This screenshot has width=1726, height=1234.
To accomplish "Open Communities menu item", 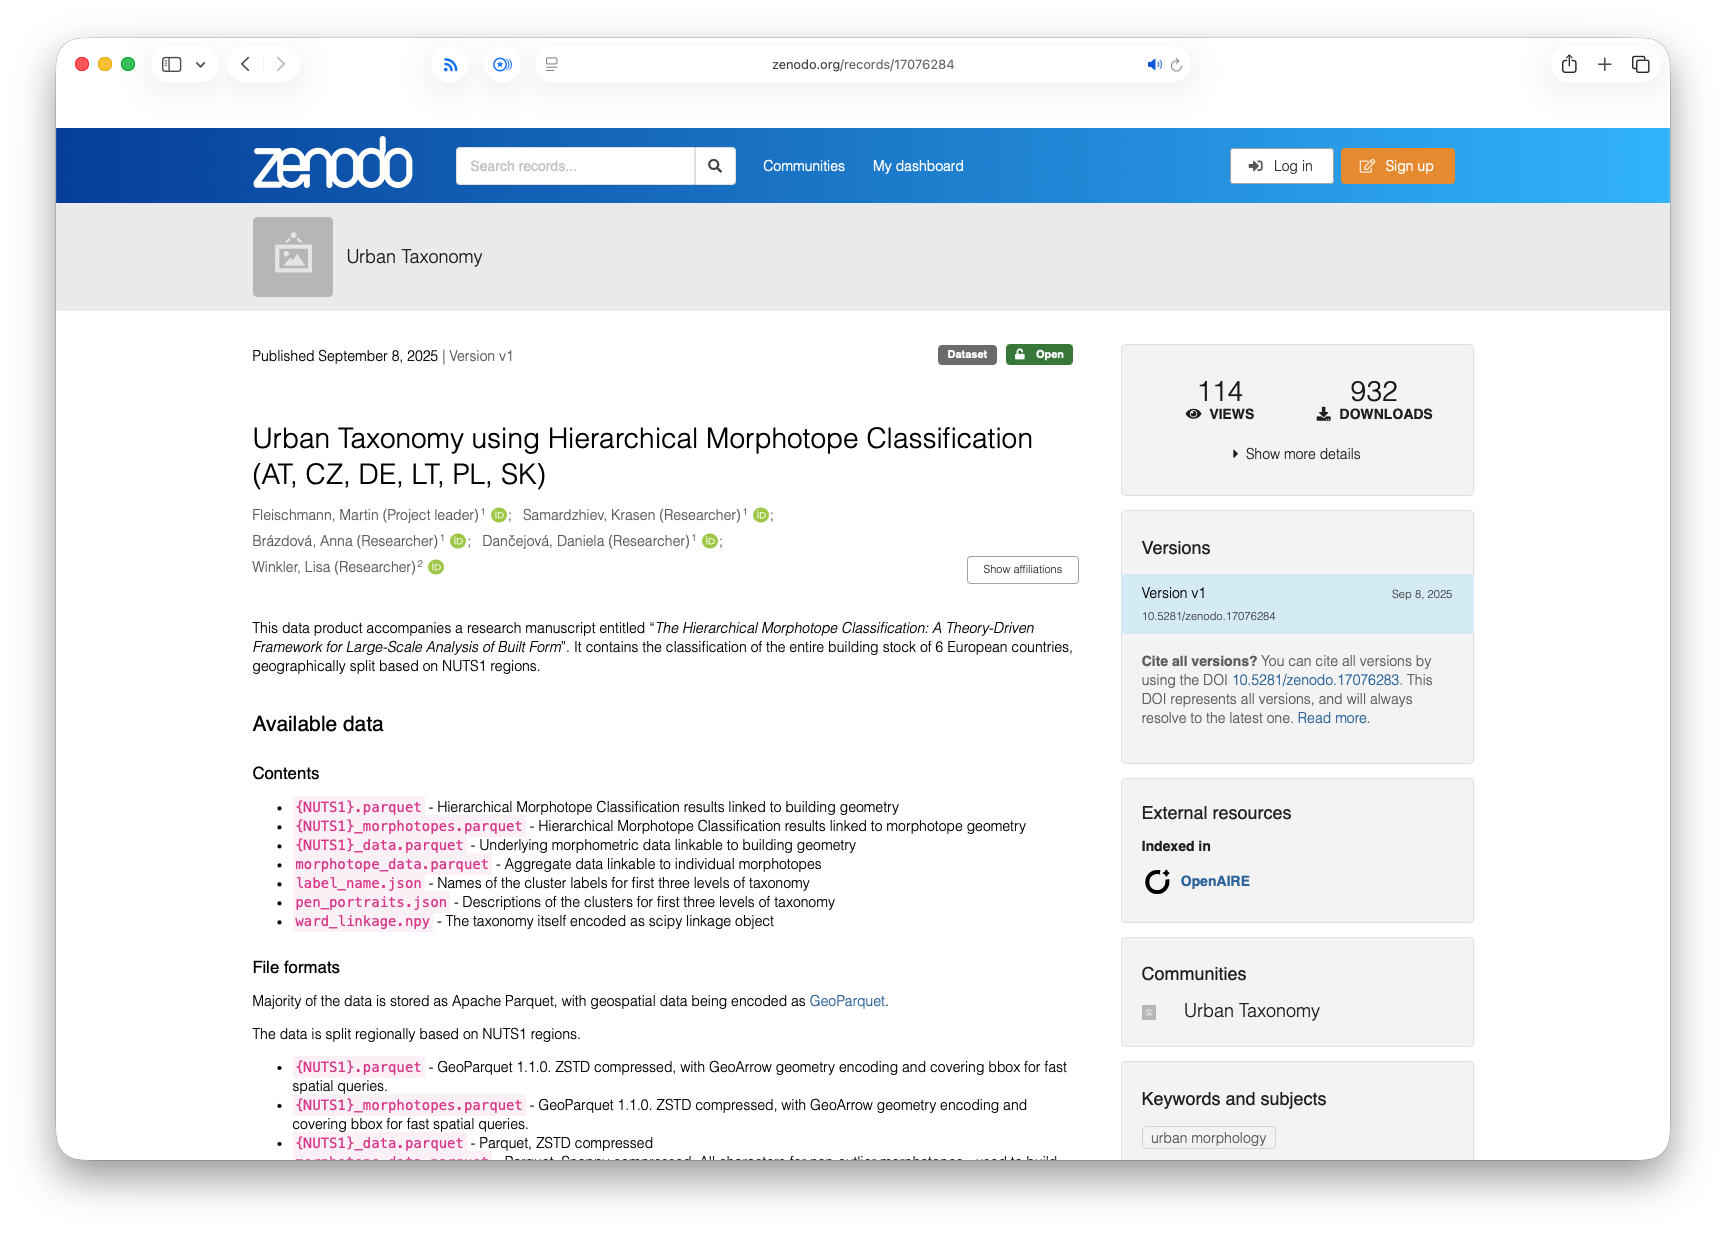I will (803, 166).
